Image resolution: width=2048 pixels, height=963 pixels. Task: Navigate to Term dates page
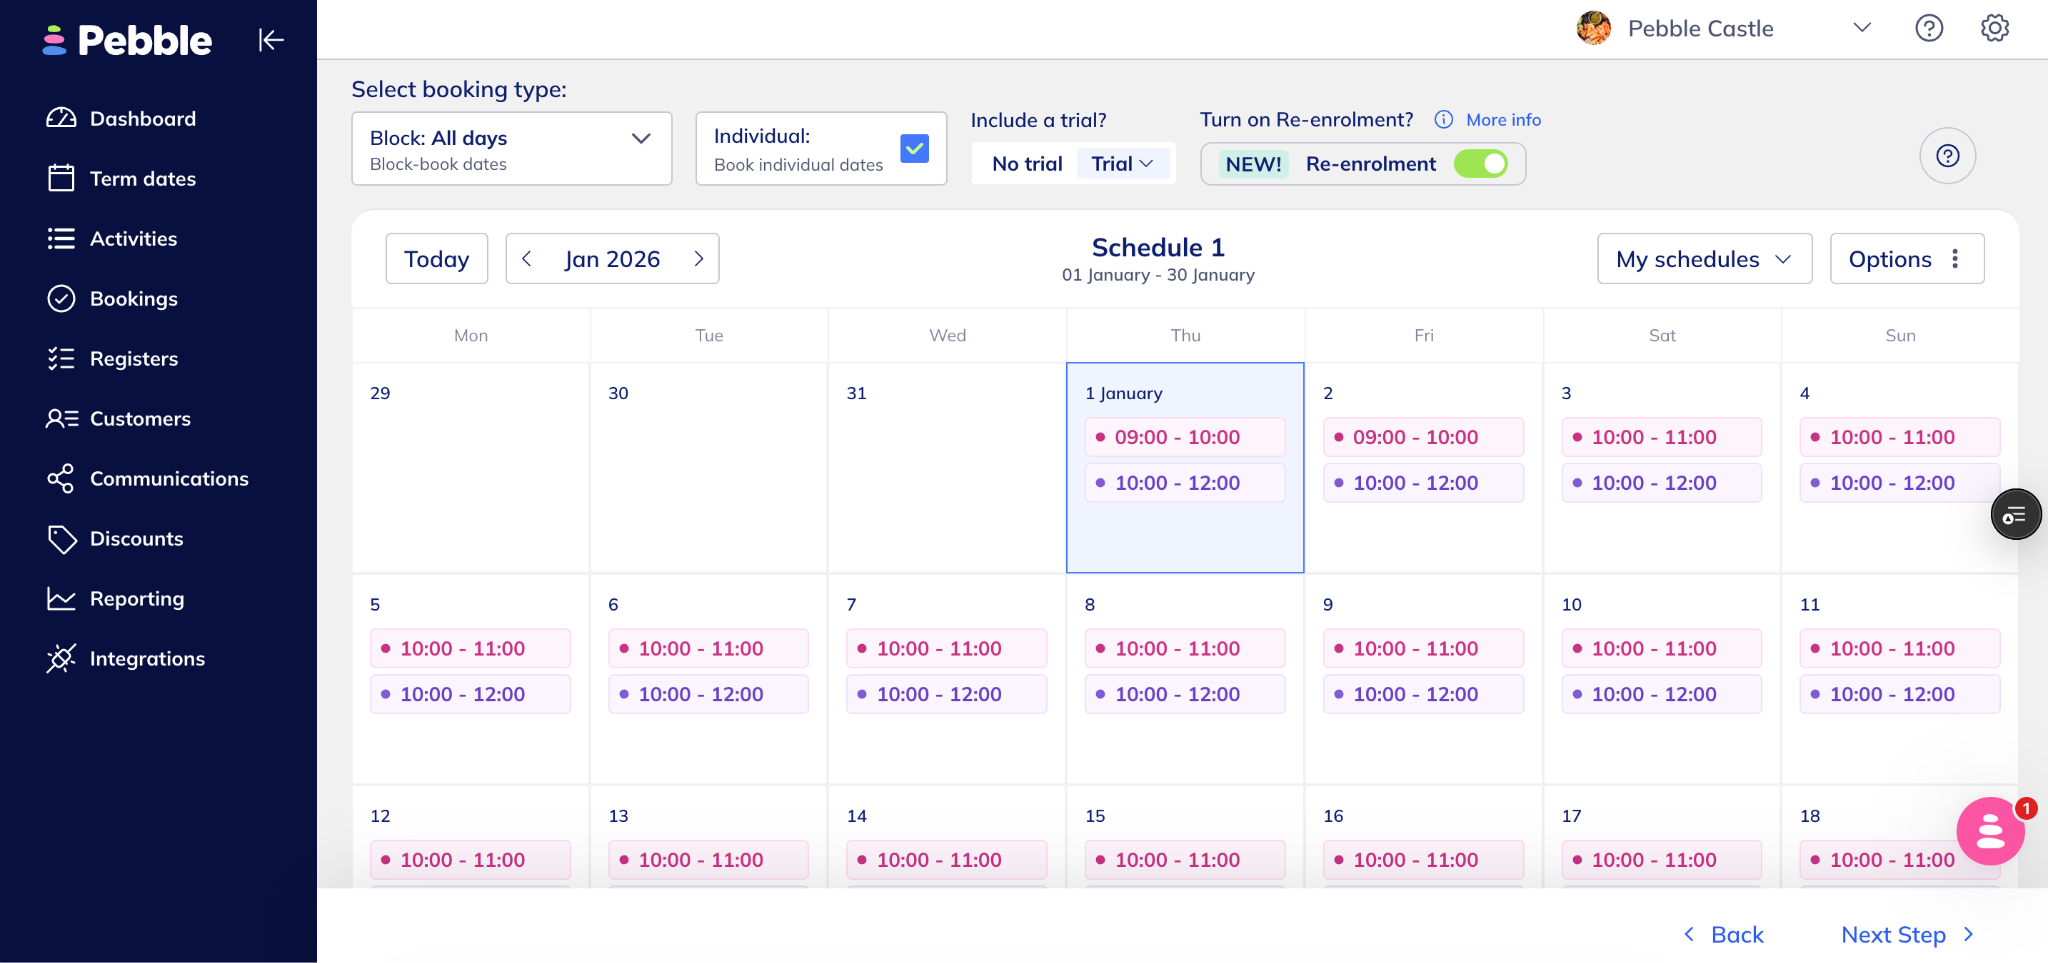pos(142,179)
